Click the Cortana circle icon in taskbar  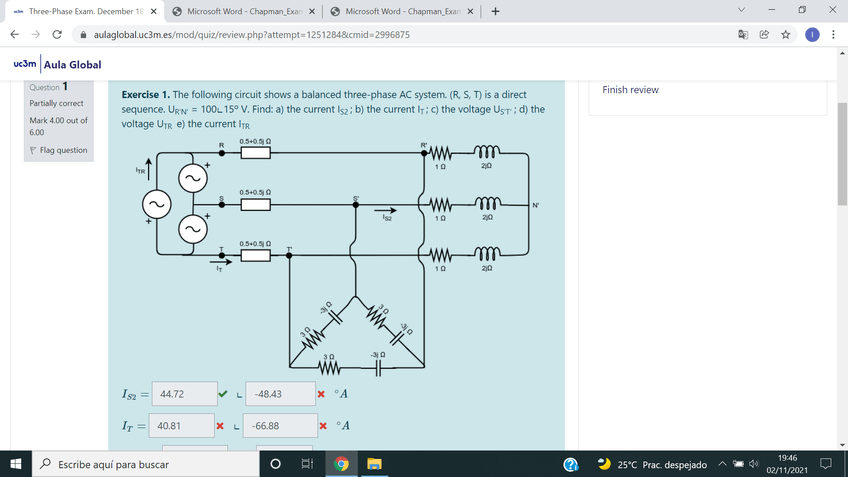tap(275, 465)
